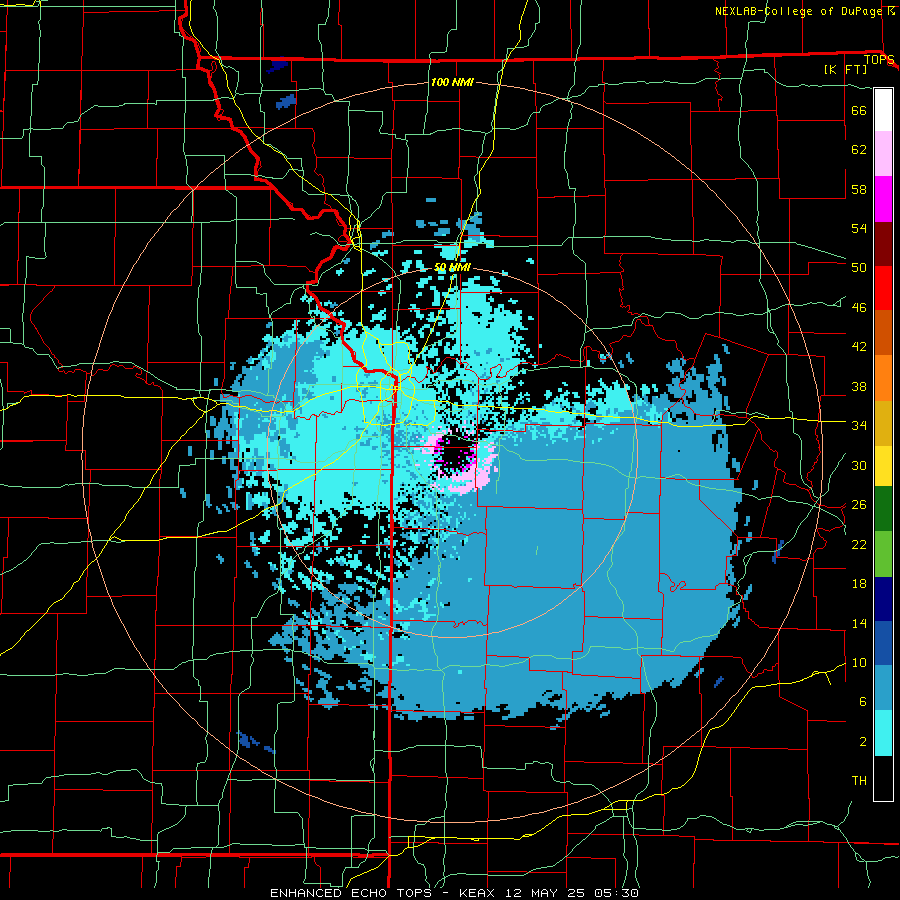Click the Enhanced Echo Tops KEAX caption
This screenshot has width=900, height=900.
point(454,893)
